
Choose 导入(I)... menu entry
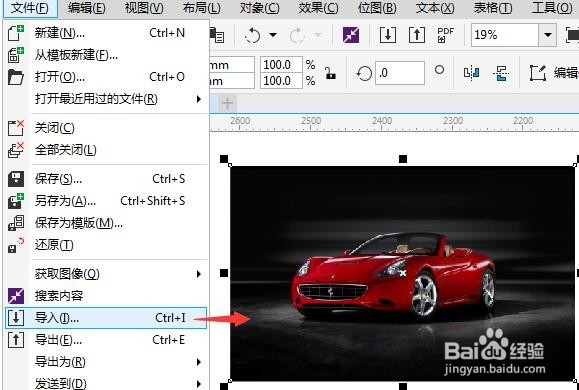click(x=106, y=318)
